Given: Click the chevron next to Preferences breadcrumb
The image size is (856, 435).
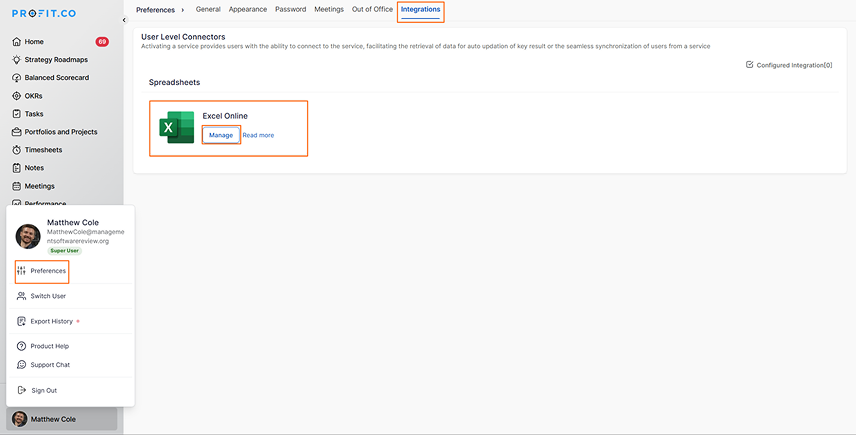Looking at the screenshot, I should [182, 10].
